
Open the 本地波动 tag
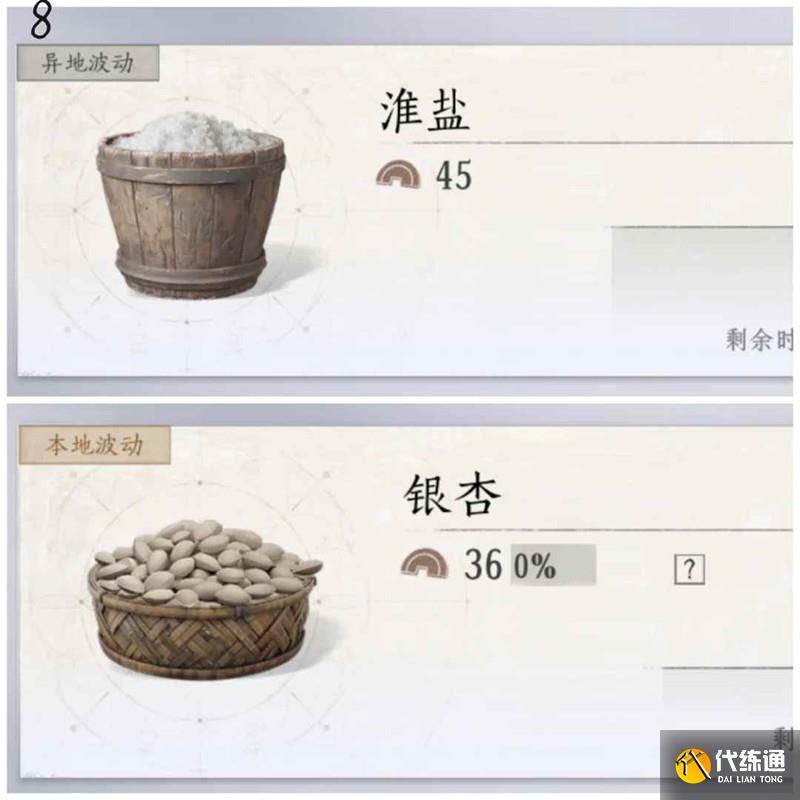pos(95,445)
